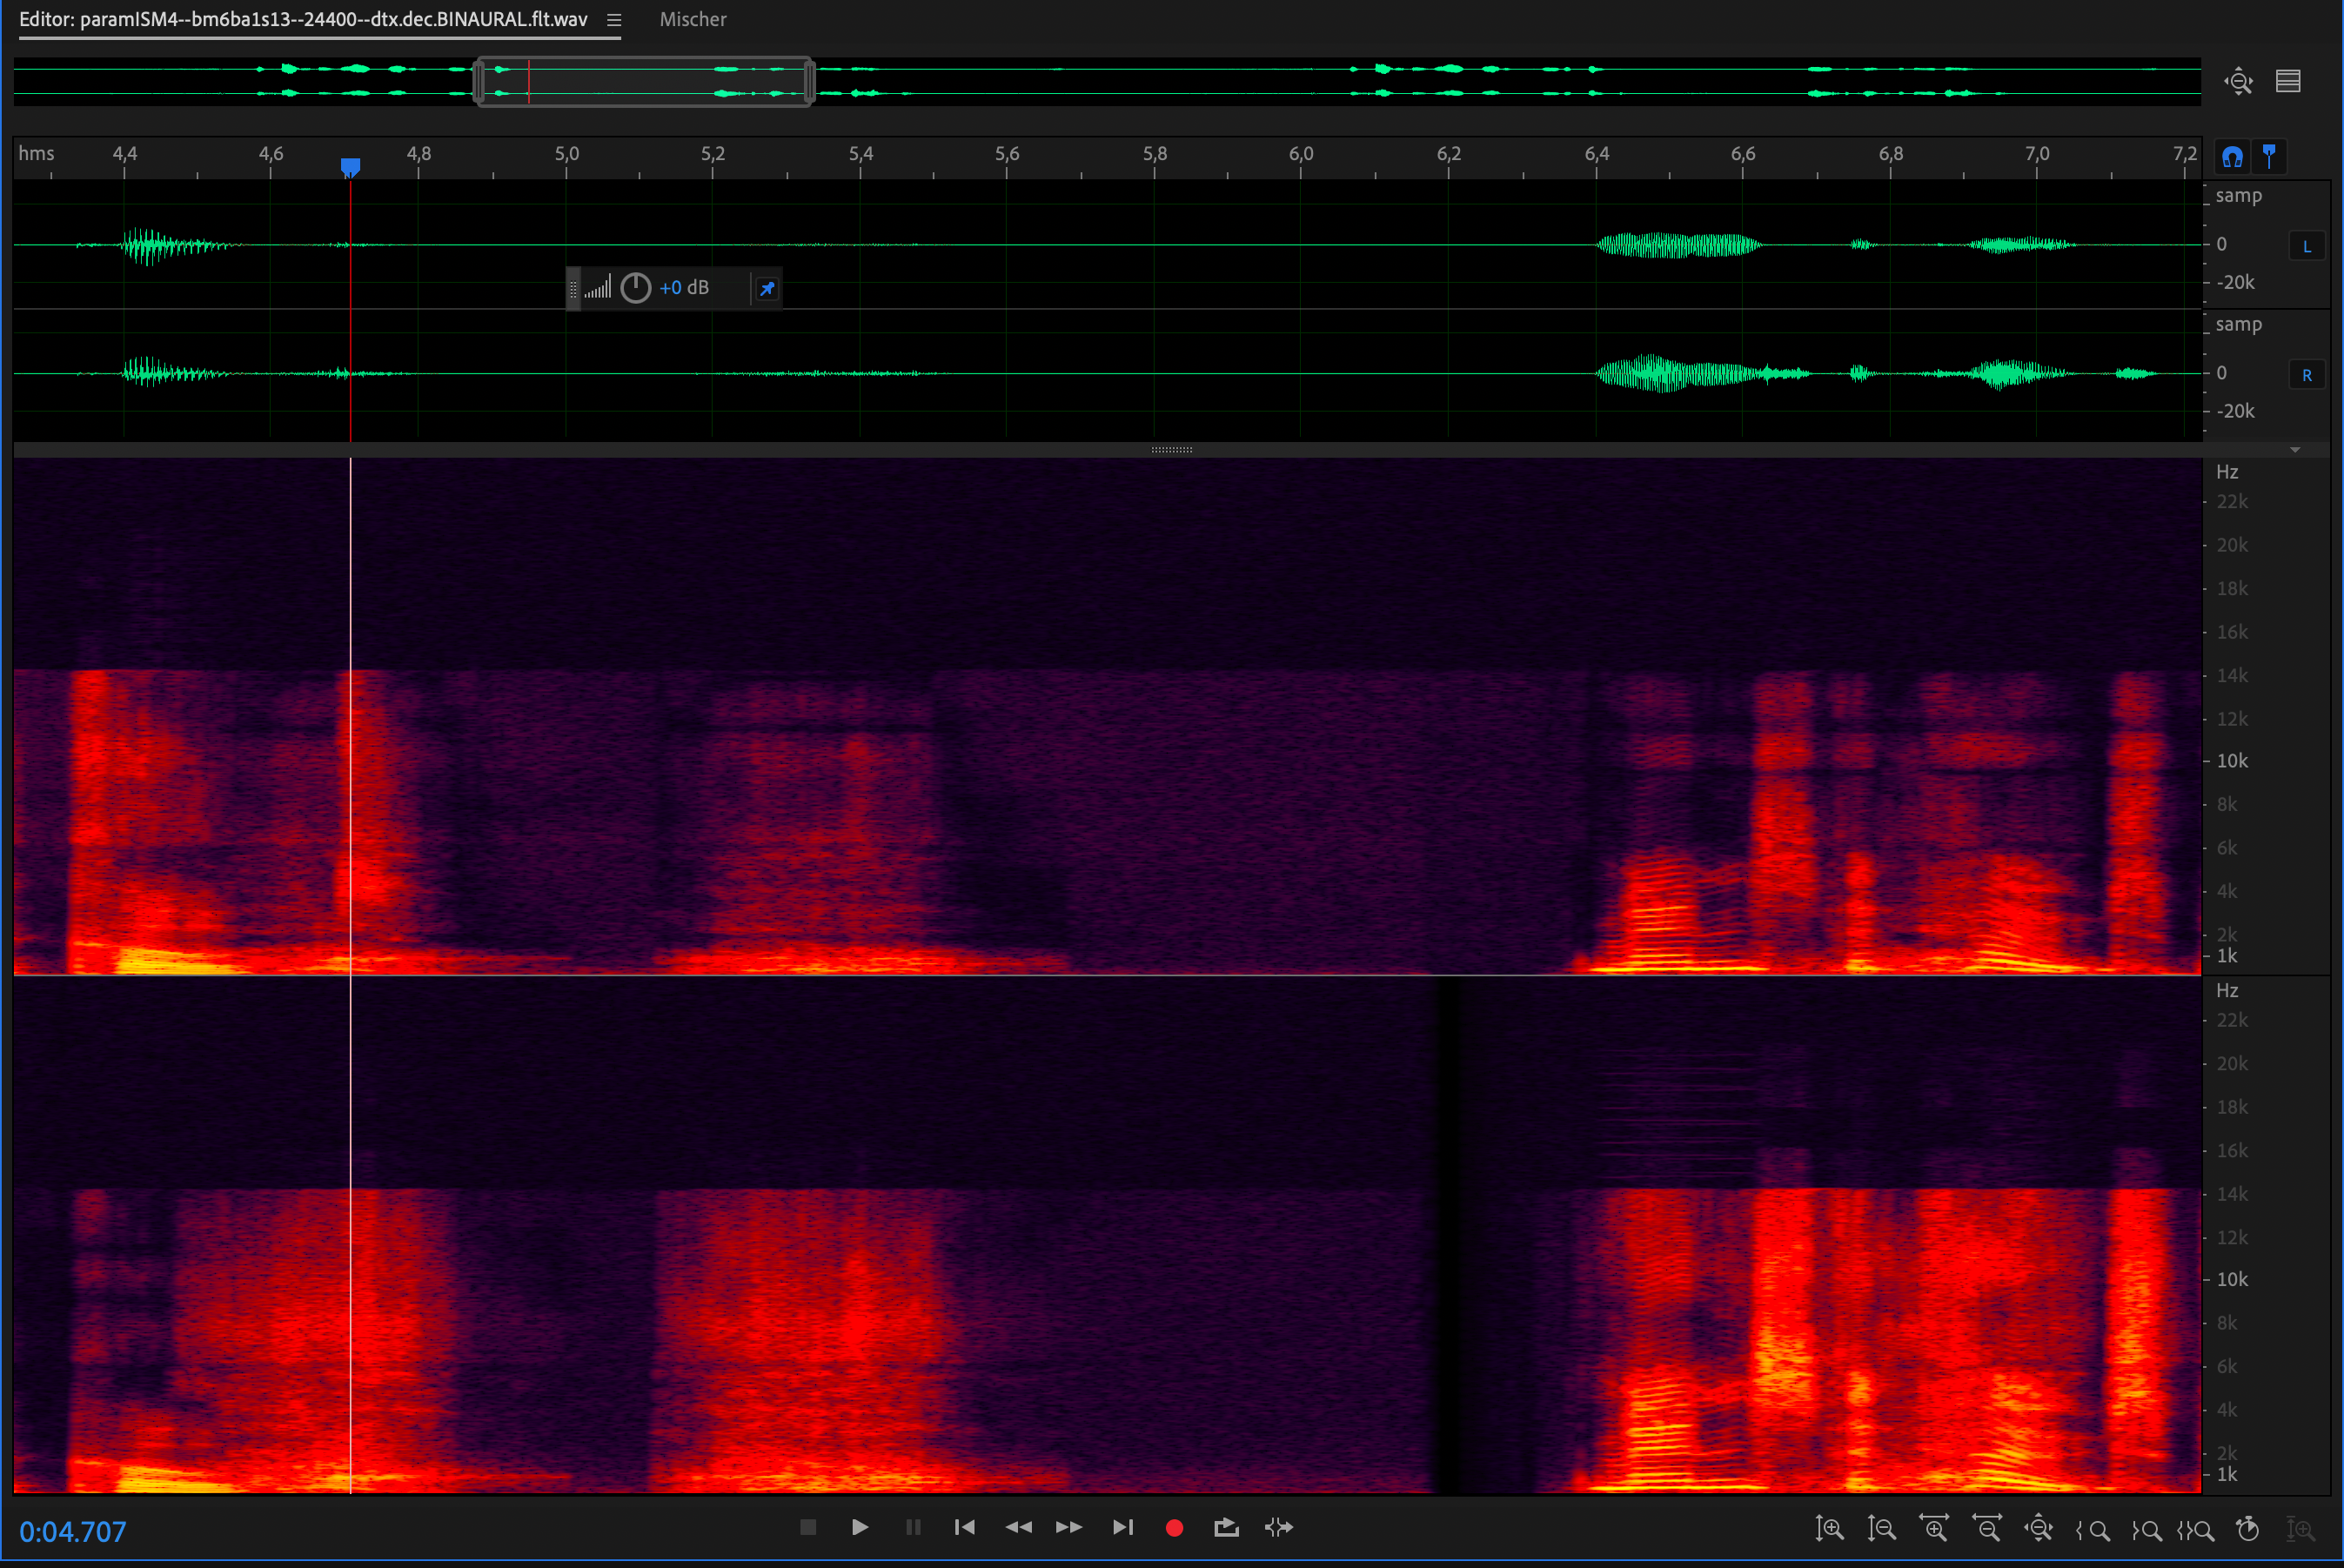Image resolution: width=2344 pixels, height=1568 pixels.
Task: Click the small arrow above the spectrogram scale
Action: click(x=2295, y=450)
